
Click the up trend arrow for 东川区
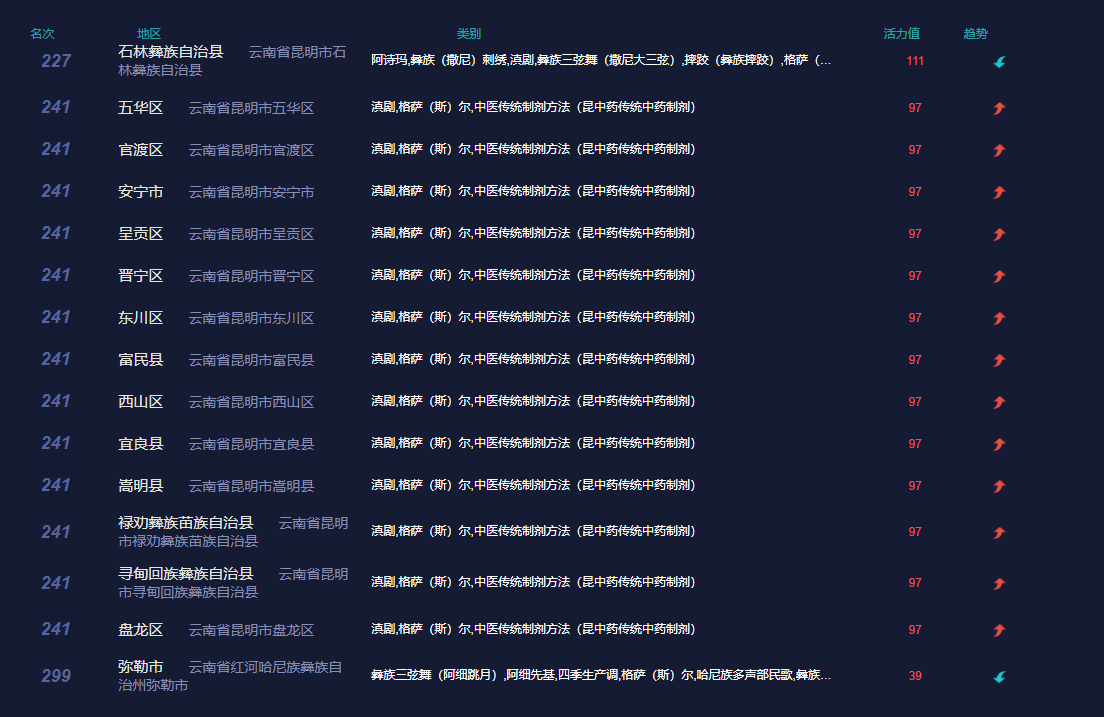coord(999,318)
